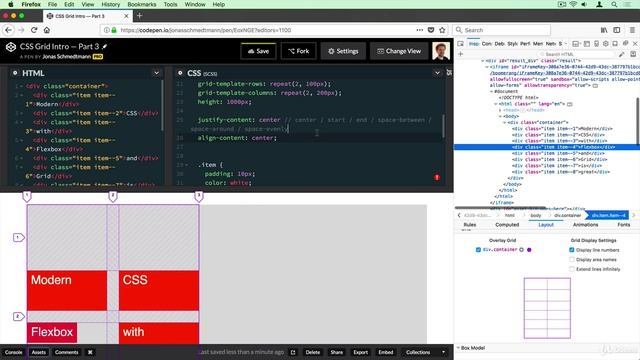Open the Fonts panel tab
The width and height of the screenshot is (640, 360).
[x=623, y=225]
